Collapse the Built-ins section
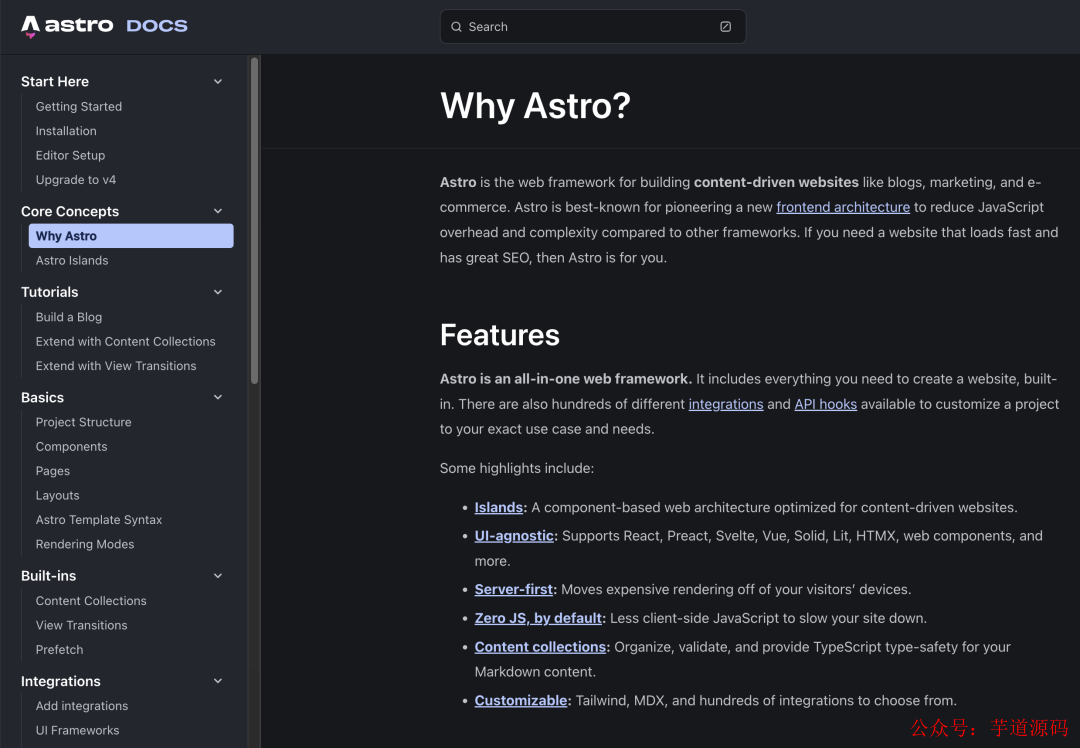Screen dimensions: 1080x748 coord(218,576)
